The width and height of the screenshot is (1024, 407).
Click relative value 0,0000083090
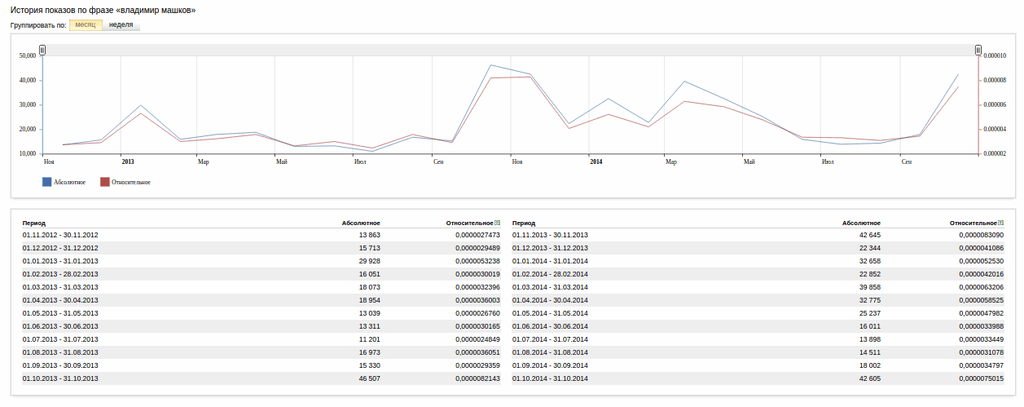(981, 235)
